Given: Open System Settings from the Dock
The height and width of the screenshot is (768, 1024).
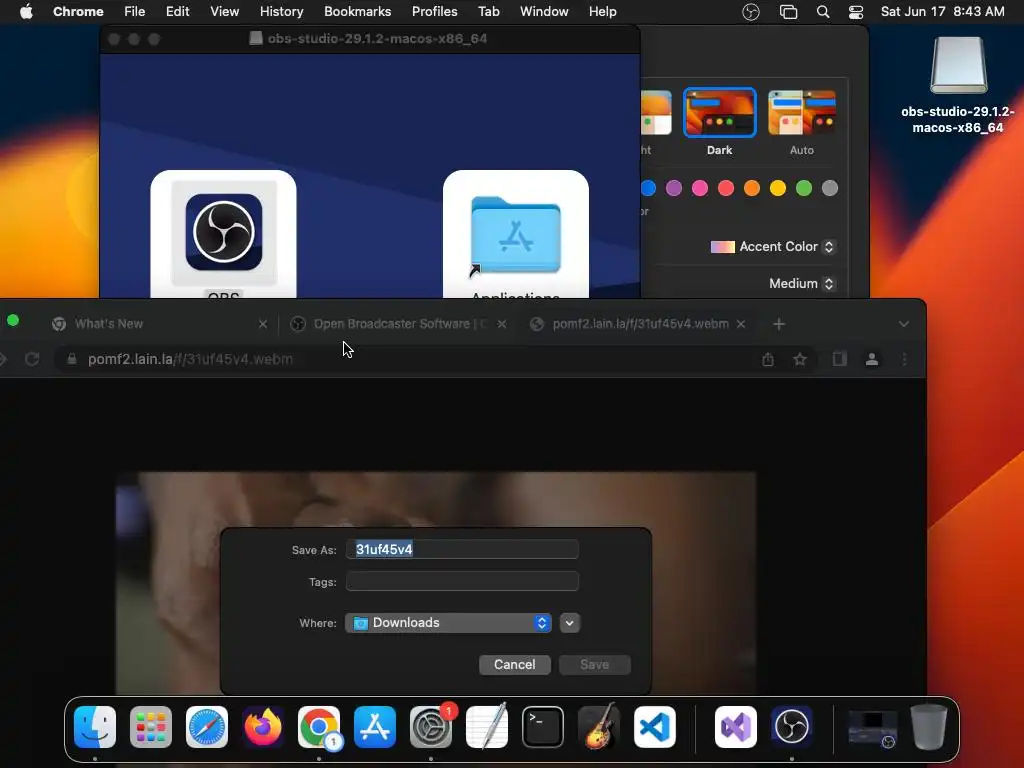Looking at the screenshot, I should [431, 727].
